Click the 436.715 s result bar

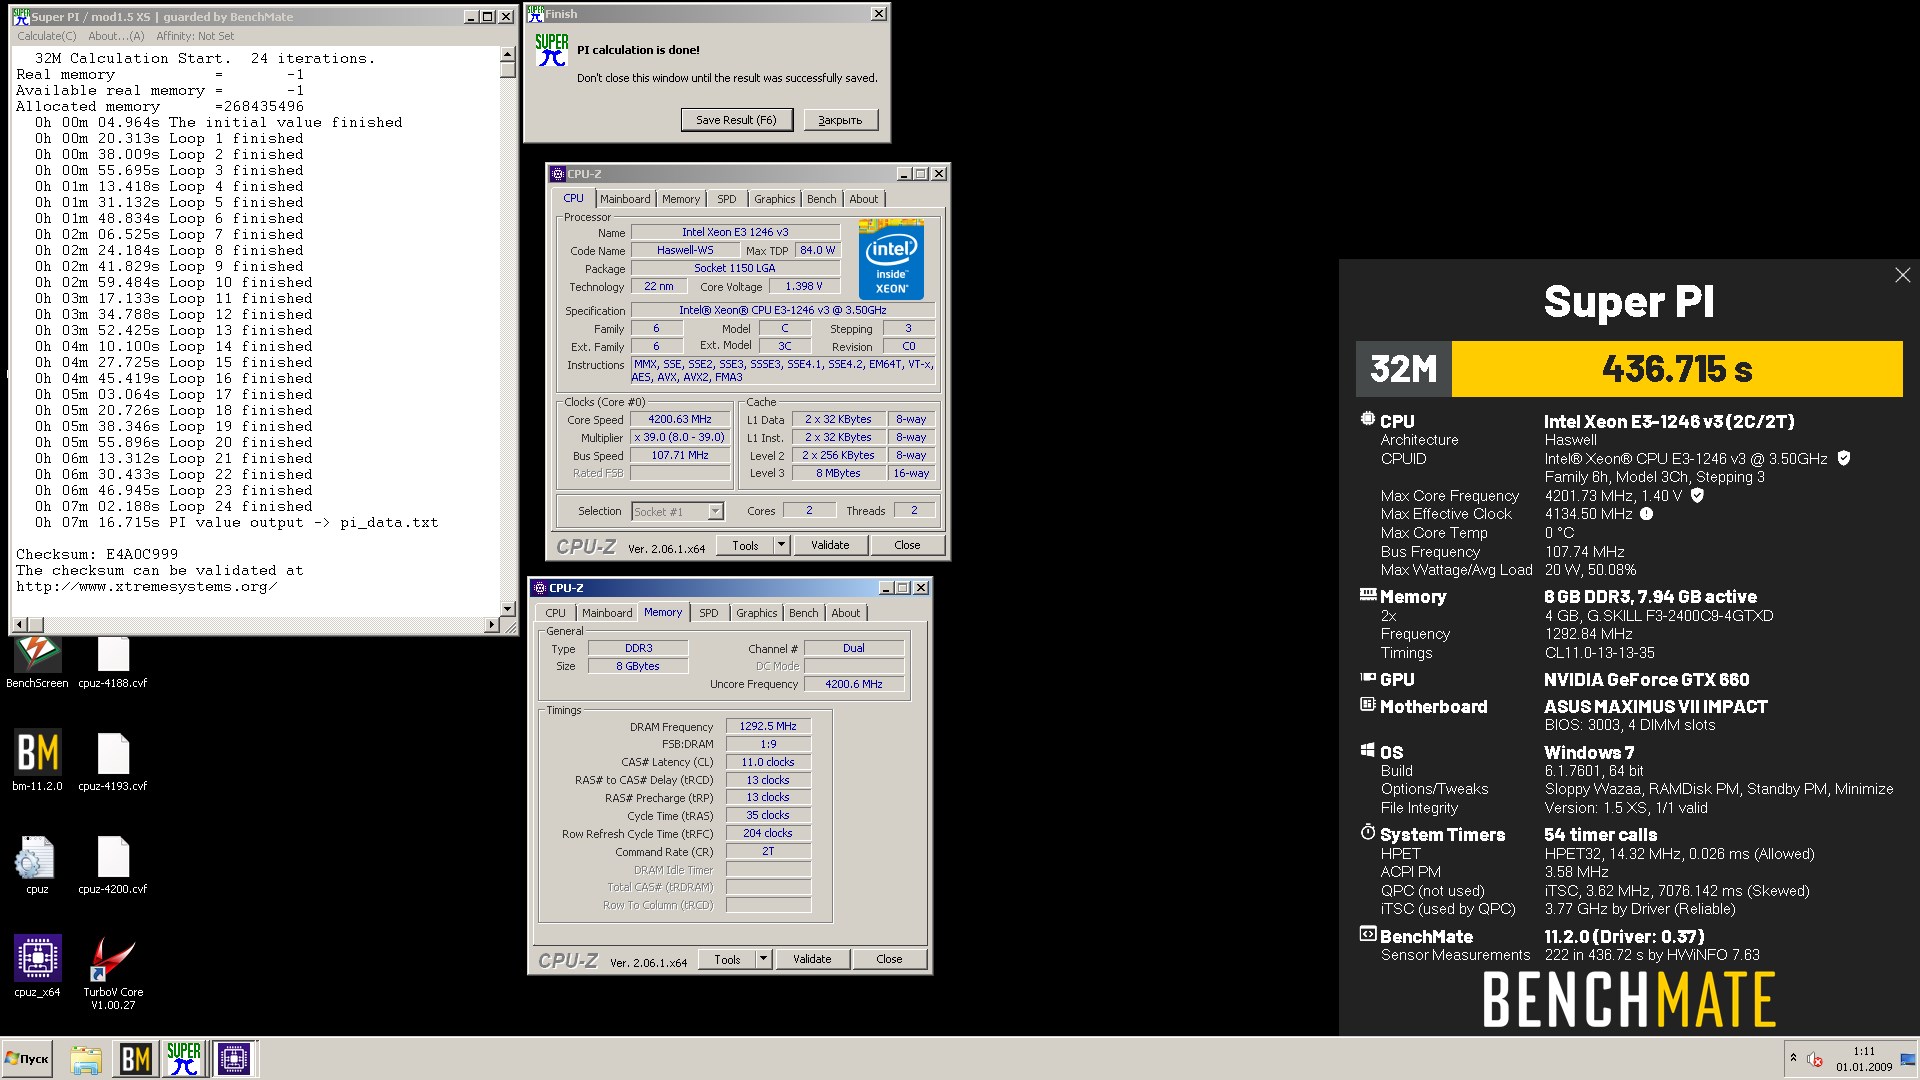[x=1677, y=369]
